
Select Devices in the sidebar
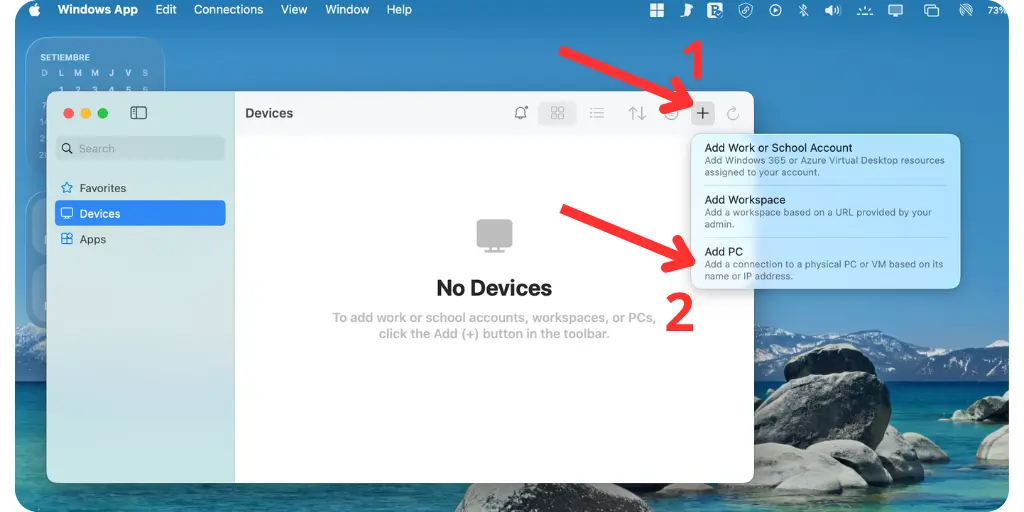140,214
